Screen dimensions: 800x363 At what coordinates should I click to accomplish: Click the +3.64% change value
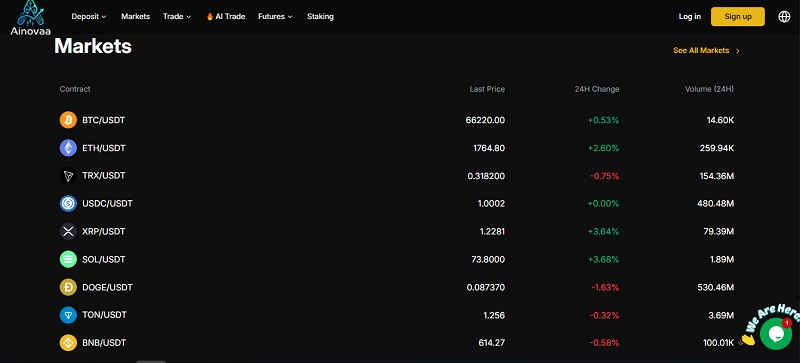click(x=604, y=232)
